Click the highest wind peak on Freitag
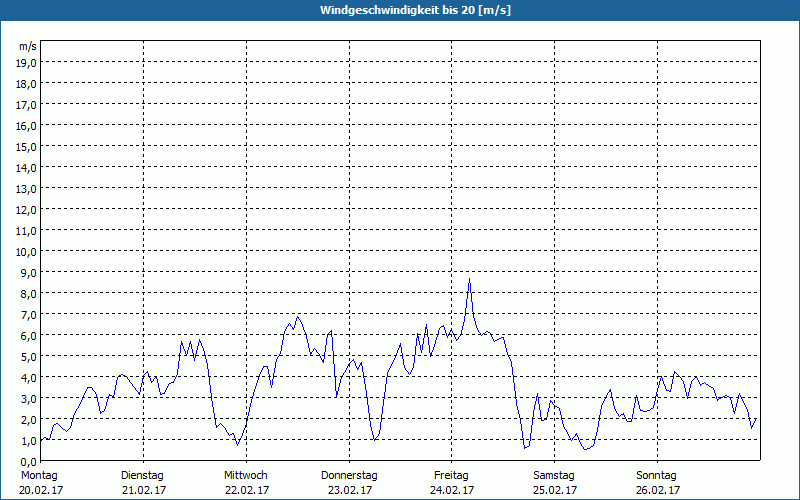800x500 pixels. click(x=469, y=279)
